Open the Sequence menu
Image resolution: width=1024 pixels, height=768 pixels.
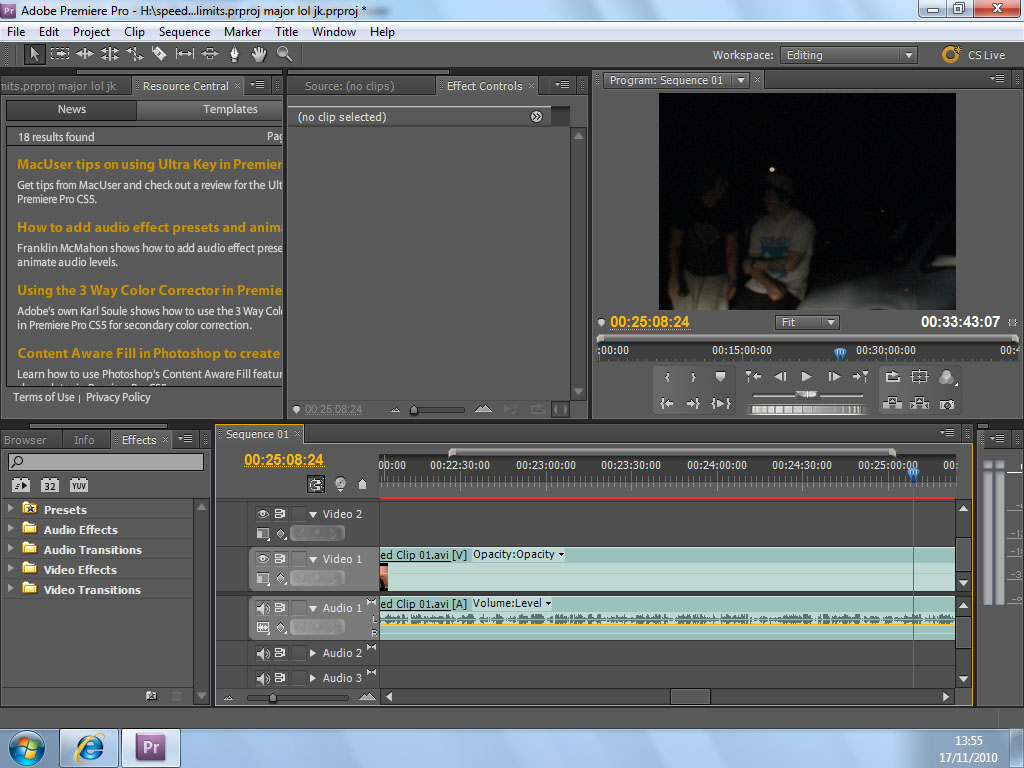tap(184, 32)
